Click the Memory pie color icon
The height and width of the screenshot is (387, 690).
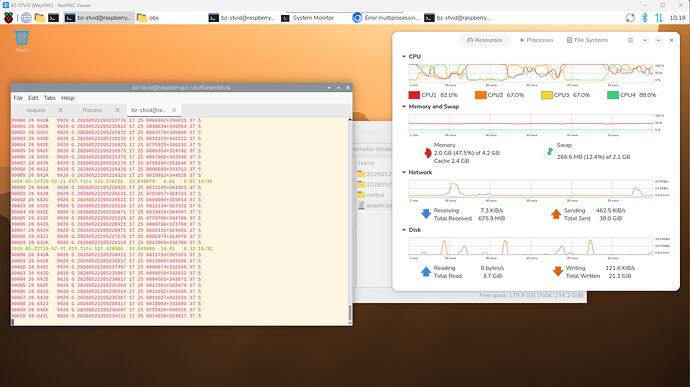click(427, 153)
